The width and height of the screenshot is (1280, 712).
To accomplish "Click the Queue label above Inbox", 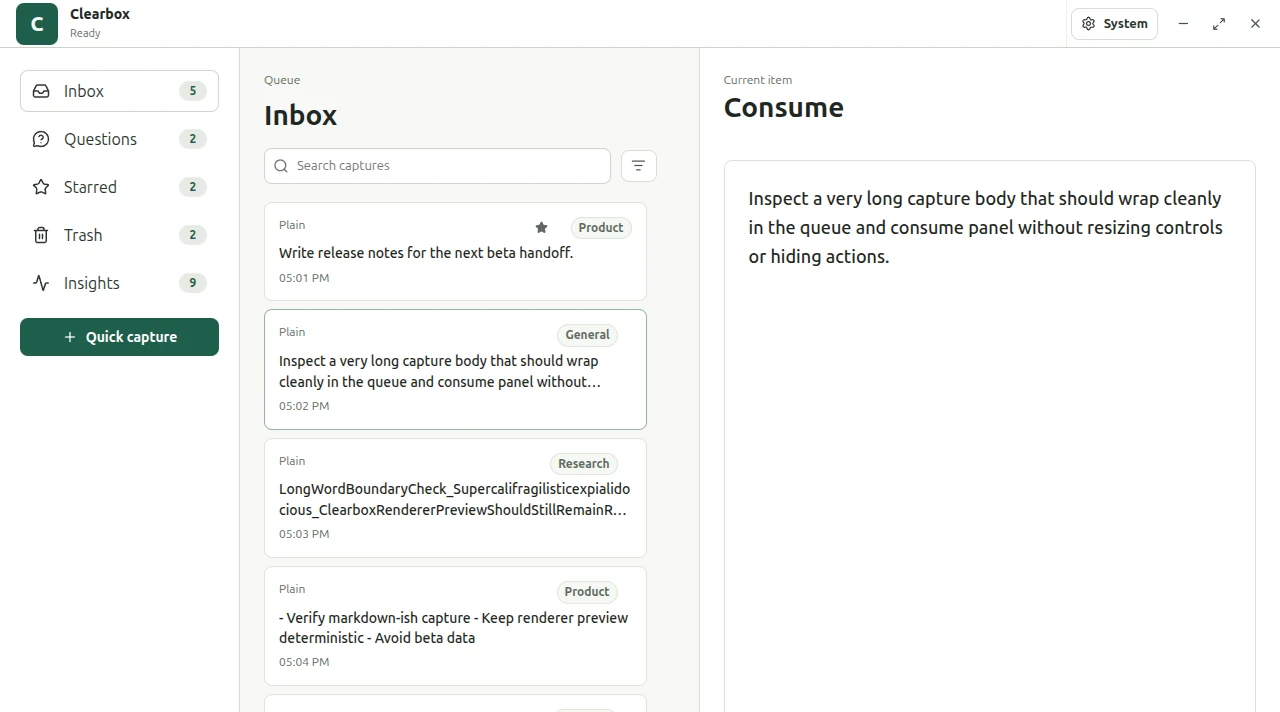I will [282, 80].
